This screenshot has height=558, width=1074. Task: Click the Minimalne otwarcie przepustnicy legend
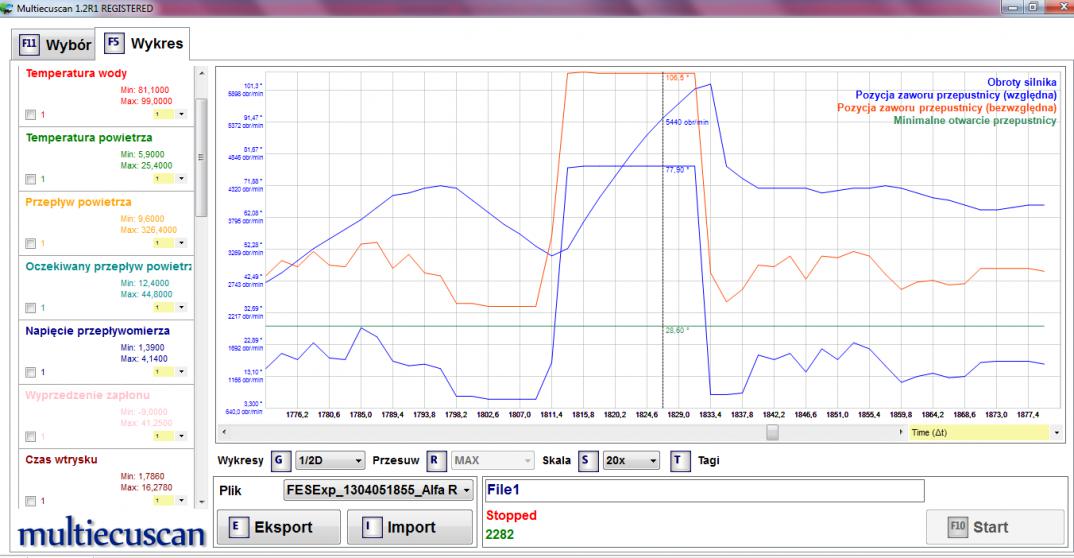click(x=975, y=121)
